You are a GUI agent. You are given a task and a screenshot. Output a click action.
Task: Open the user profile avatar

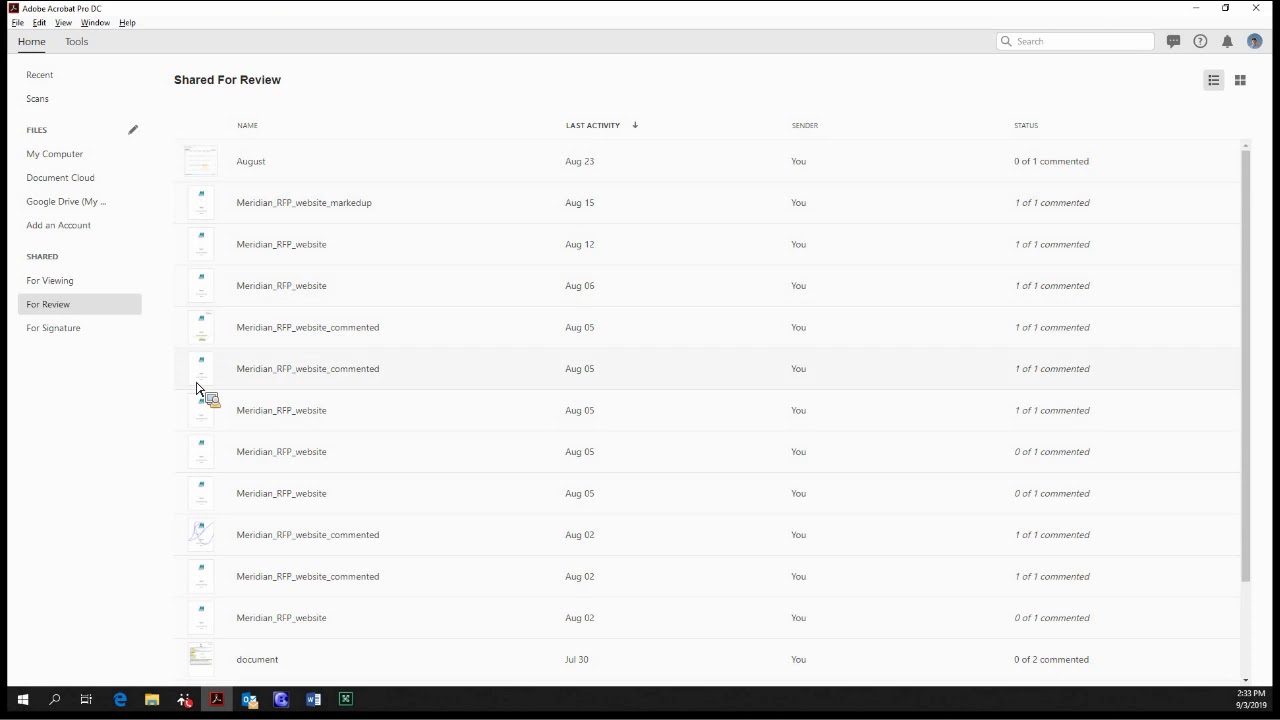[1255, 41]
